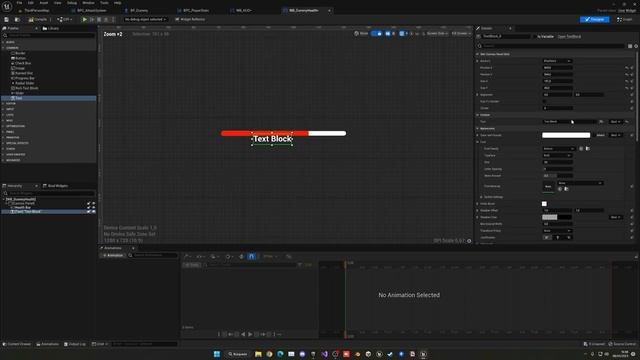Click the green Play button in toolbar
Viewport: 640px width, 360px height.
84,19
